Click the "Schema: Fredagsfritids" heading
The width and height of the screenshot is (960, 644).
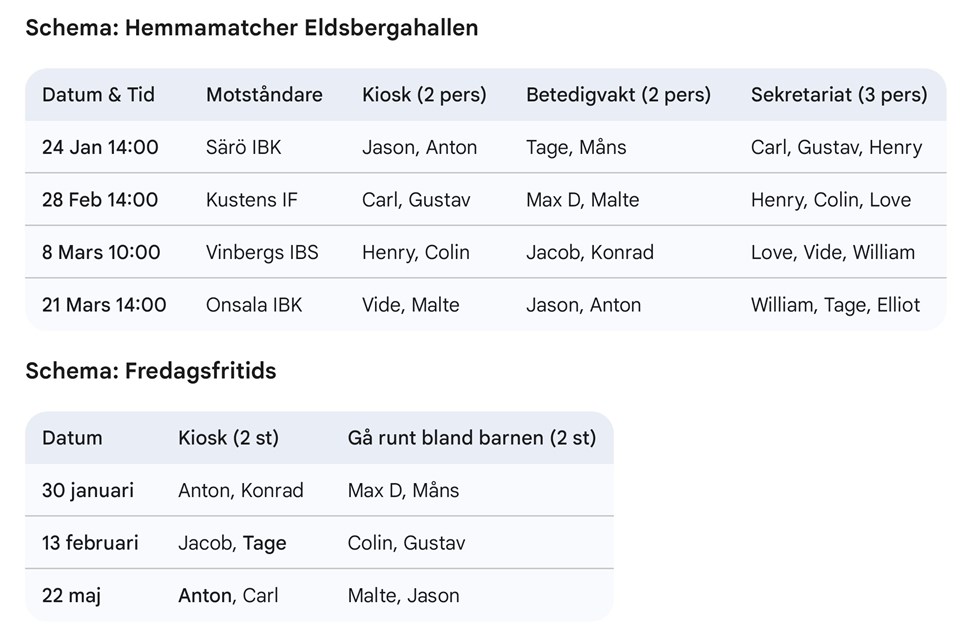pos(150,371)
